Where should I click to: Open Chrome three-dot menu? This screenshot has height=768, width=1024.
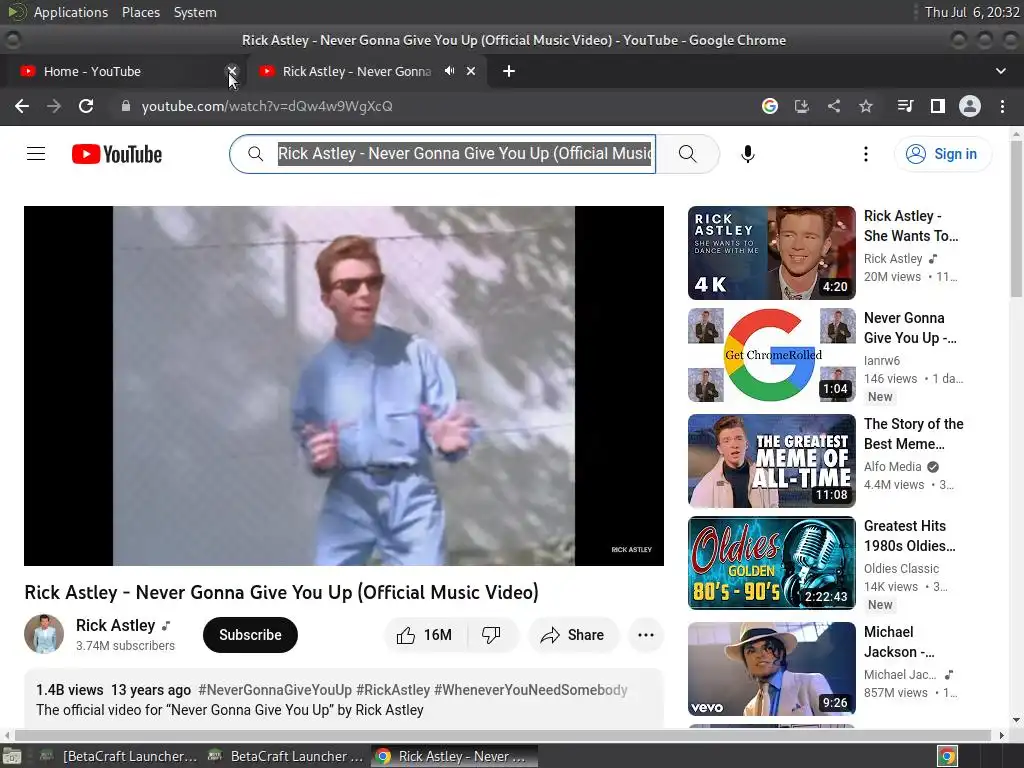1002,106
